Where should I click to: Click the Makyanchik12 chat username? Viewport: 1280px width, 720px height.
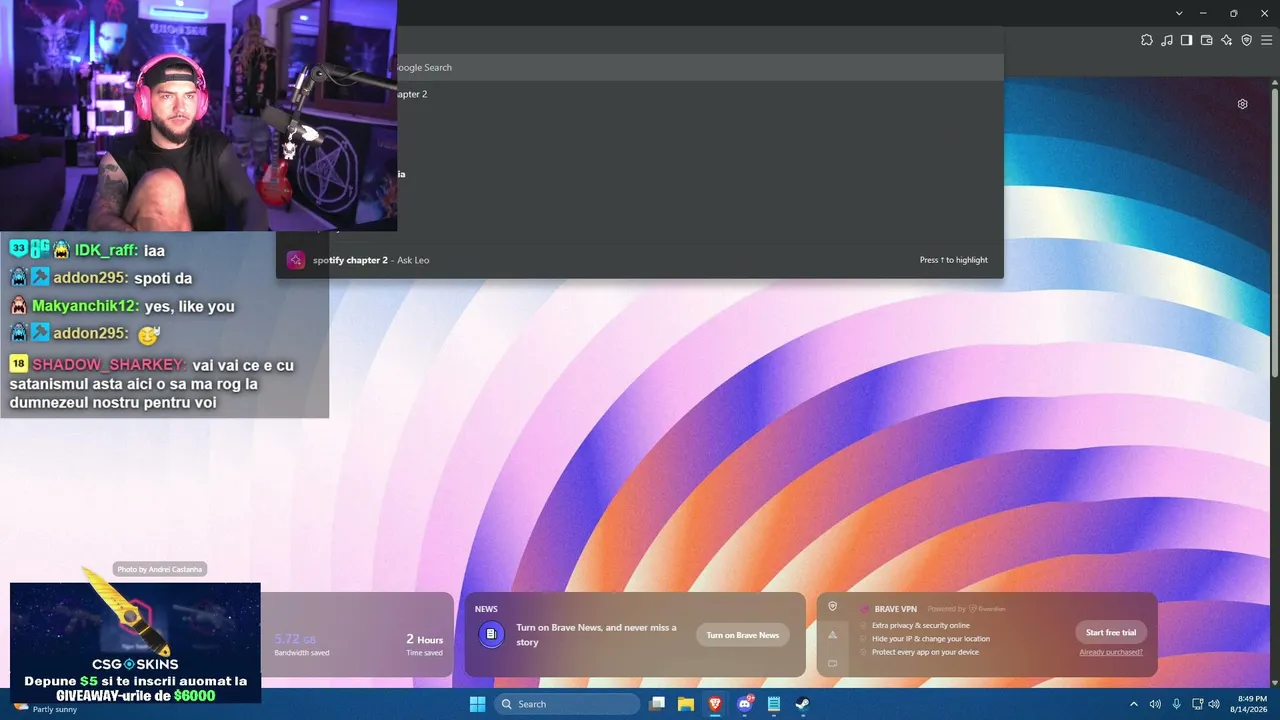click(x=86, y=306)
